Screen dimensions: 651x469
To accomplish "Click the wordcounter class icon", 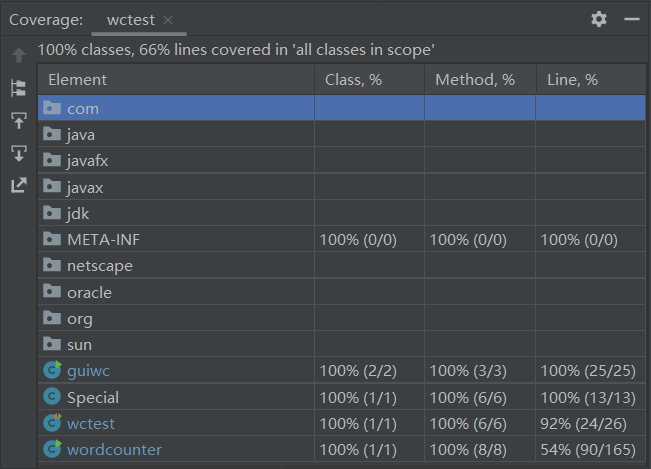I will [x=52, y=450].
